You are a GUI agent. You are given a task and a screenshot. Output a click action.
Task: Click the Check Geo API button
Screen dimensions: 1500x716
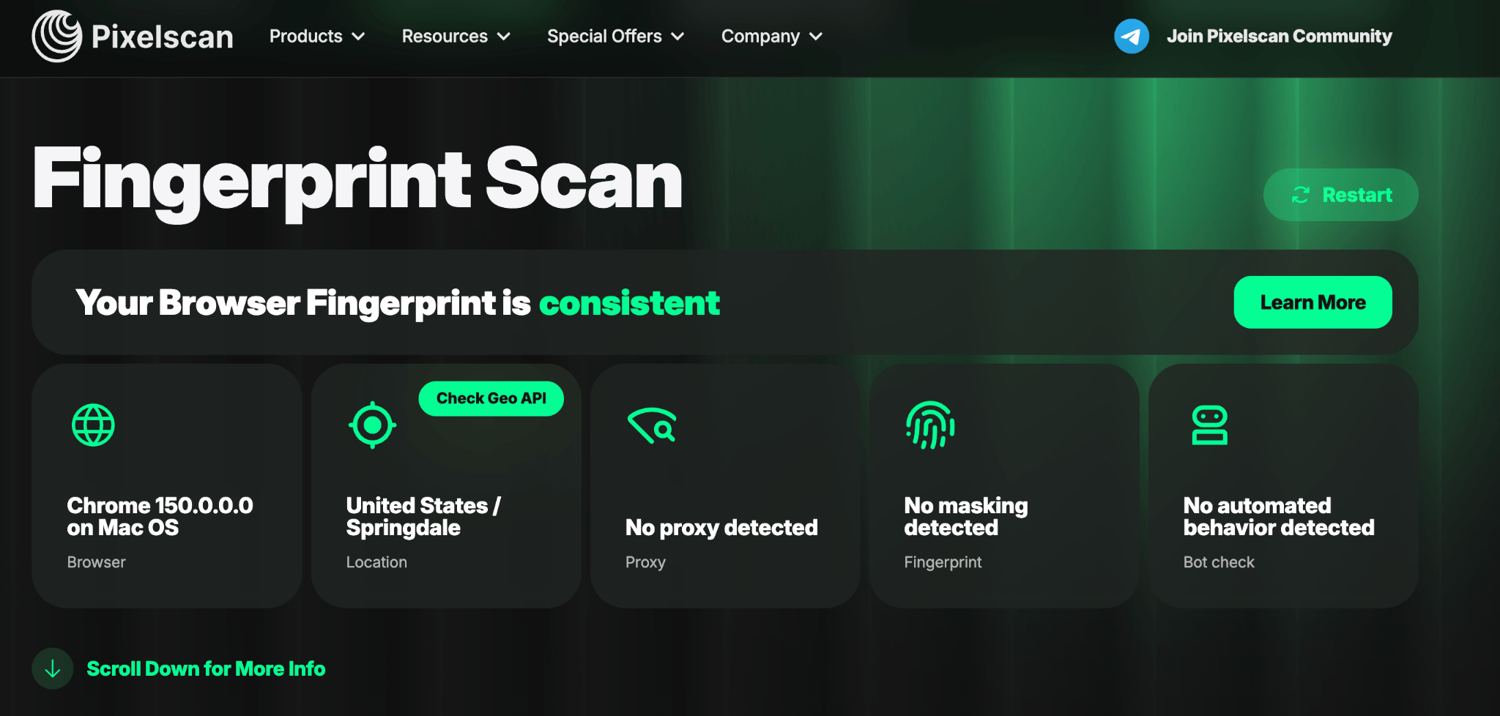tap(491, 398)
